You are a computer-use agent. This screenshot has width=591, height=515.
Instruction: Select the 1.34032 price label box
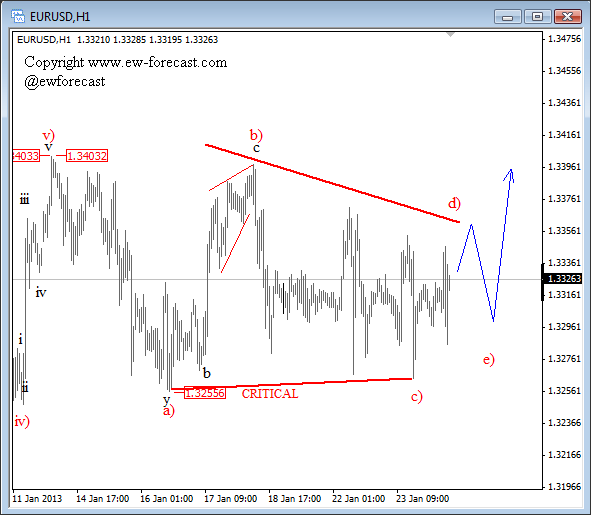pos(87,156)
